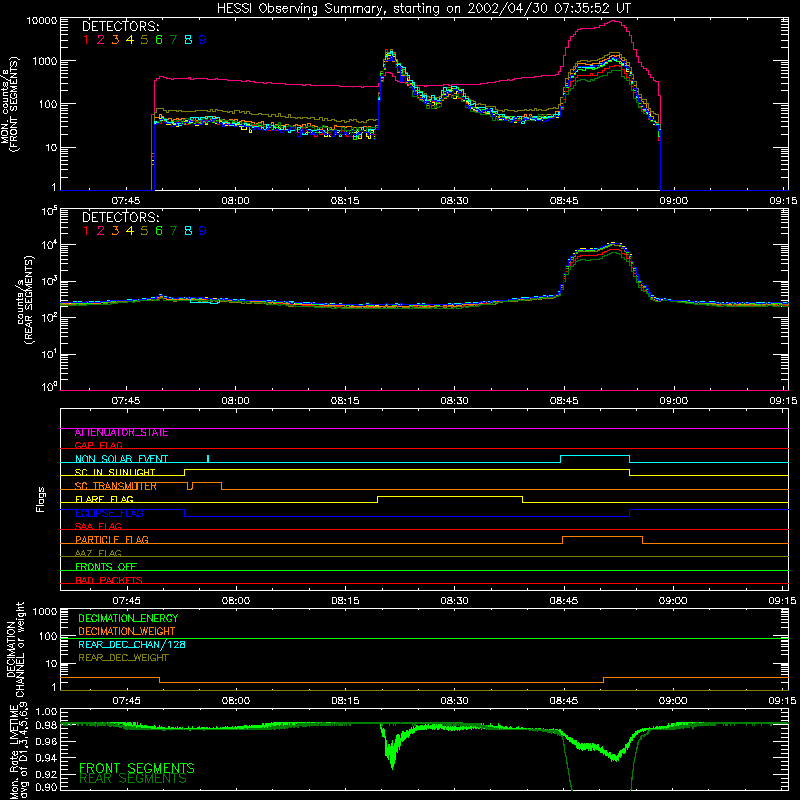Click the SC_IN_SUNLIGHT flag label
The width and height of the screenshot is (800, 800).
pyautogui.click(x=115, y=472)
